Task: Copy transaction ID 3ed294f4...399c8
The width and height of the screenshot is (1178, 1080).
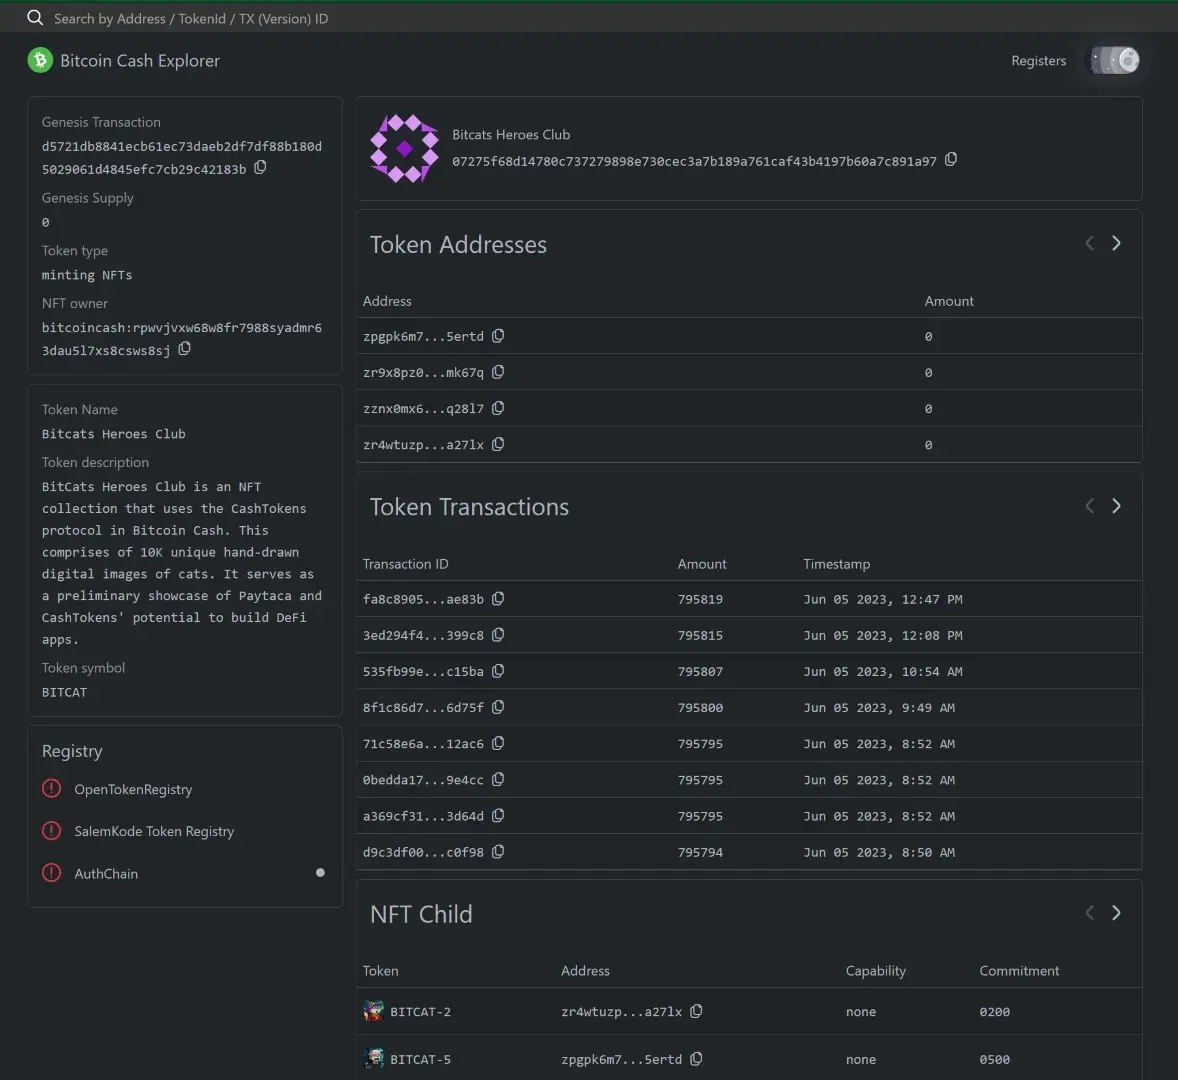Action: pyautogui.click(x=497, y=635)
